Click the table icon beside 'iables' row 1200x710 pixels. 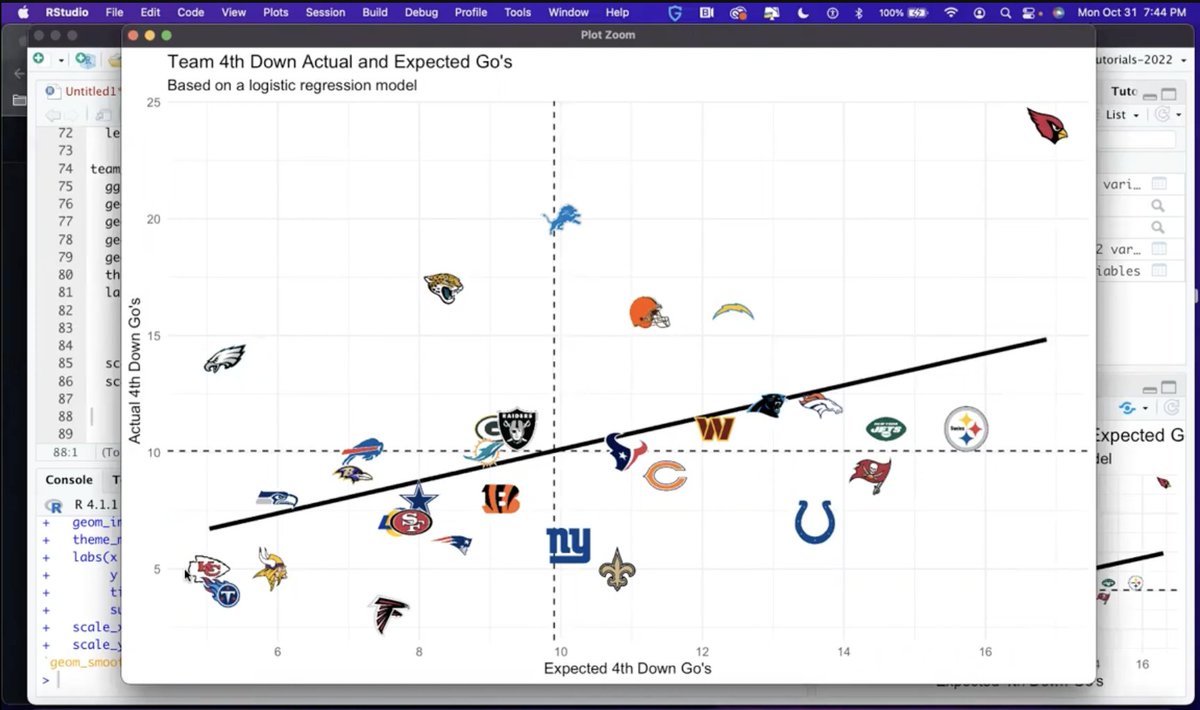1159,271
